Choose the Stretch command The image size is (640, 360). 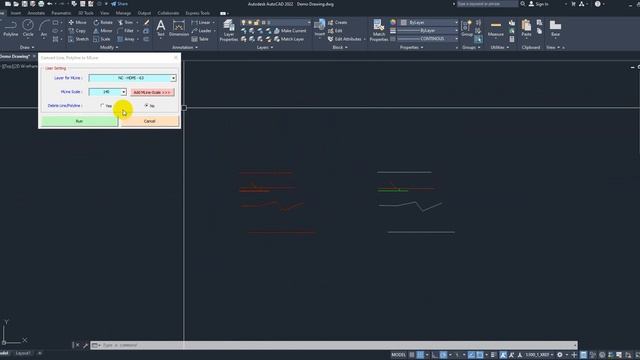tap(78, 39)
